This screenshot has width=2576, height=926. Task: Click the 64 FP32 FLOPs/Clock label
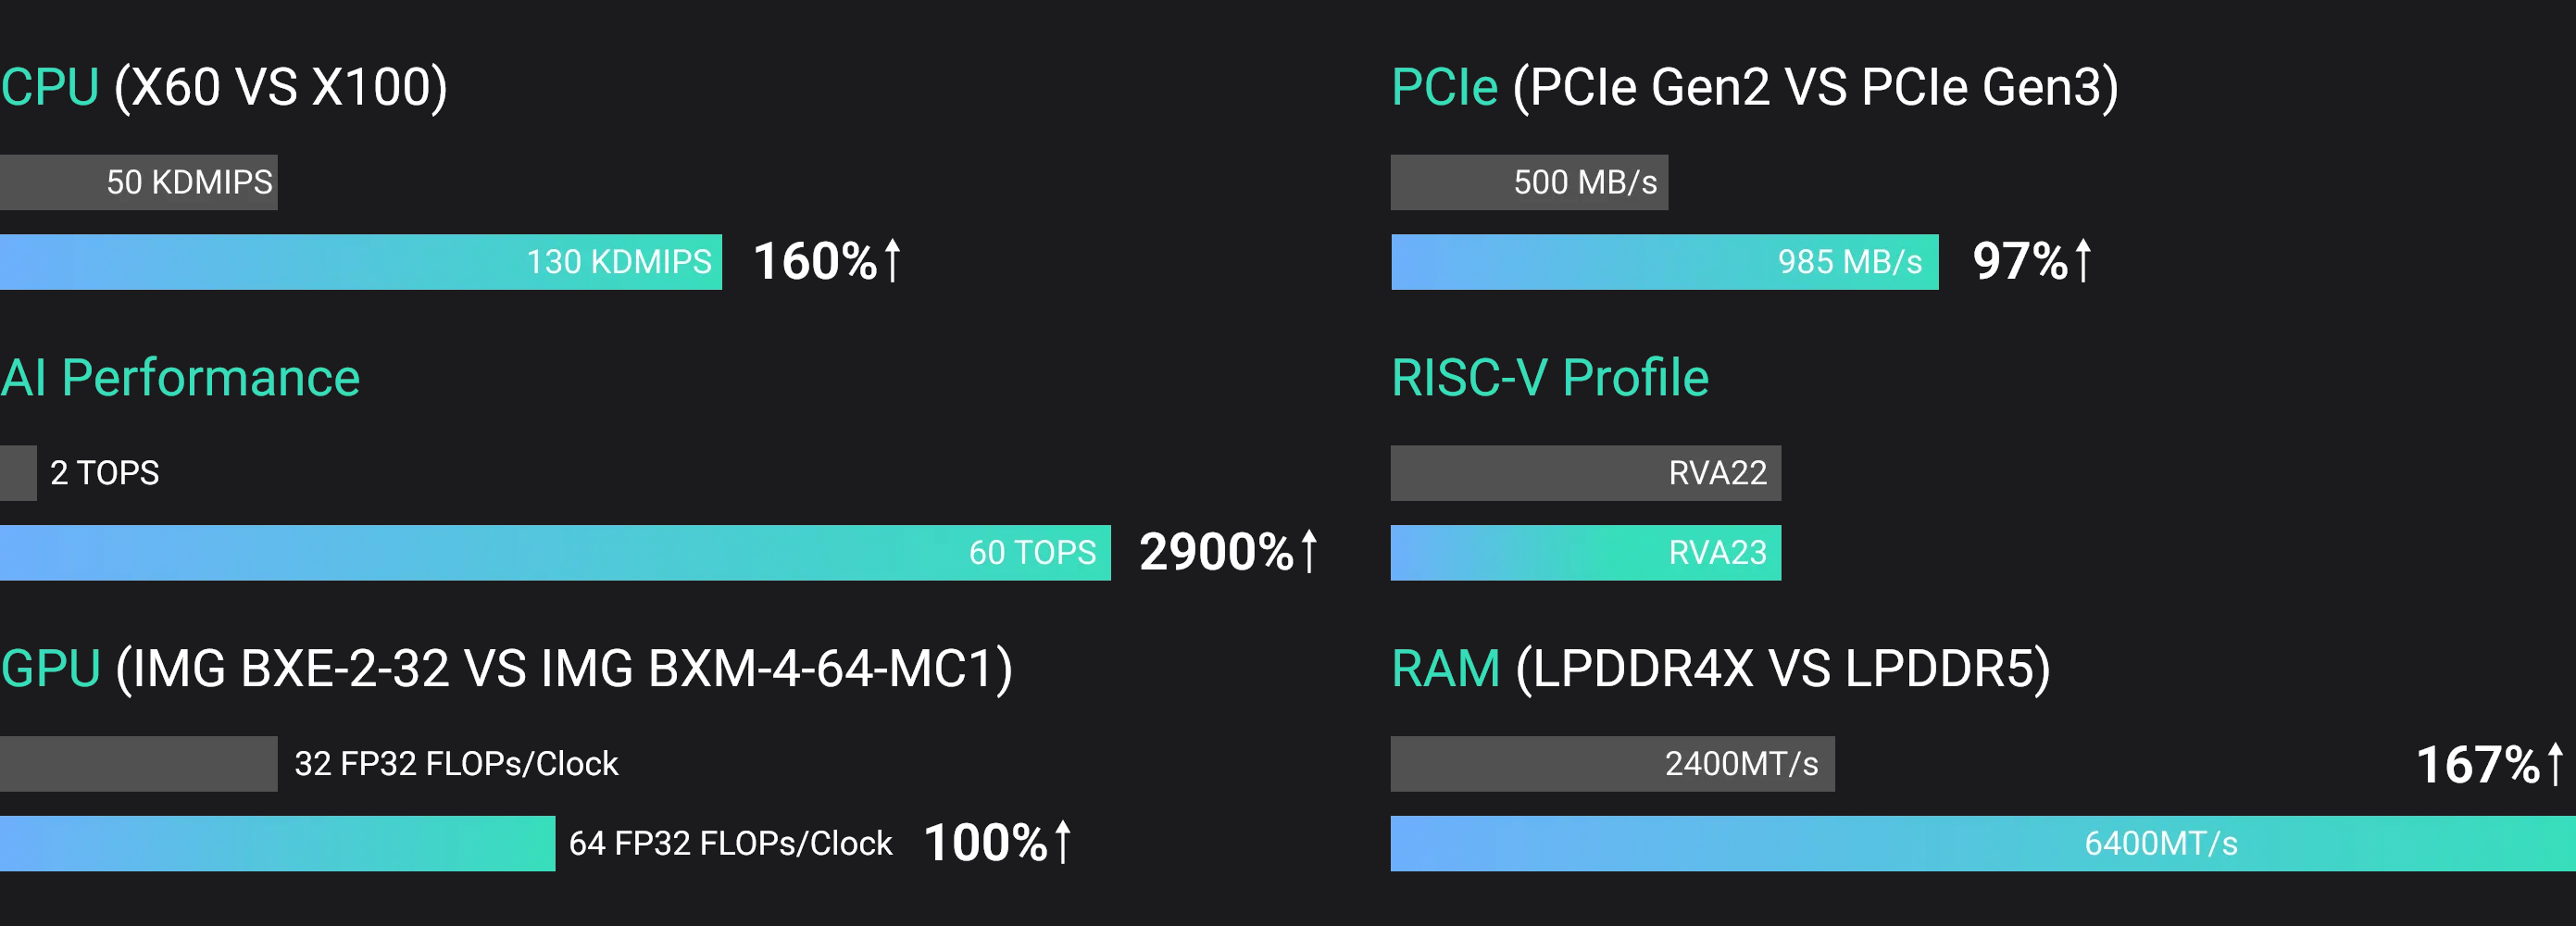coord(730,844)
